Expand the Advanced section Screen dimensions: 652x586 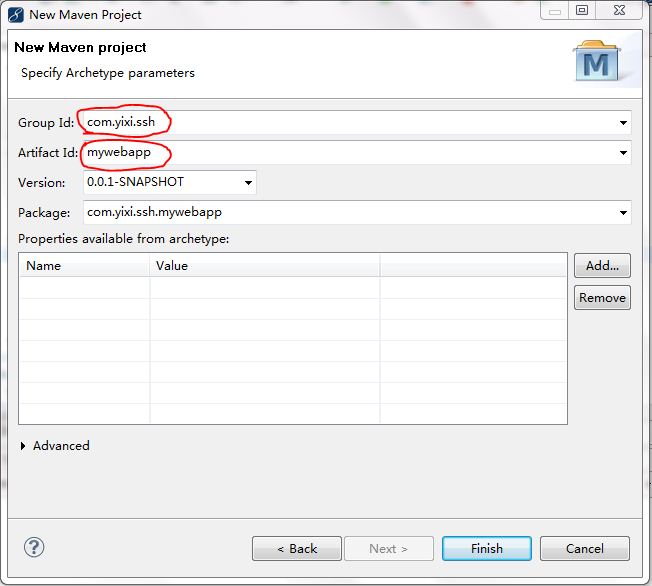25,446
